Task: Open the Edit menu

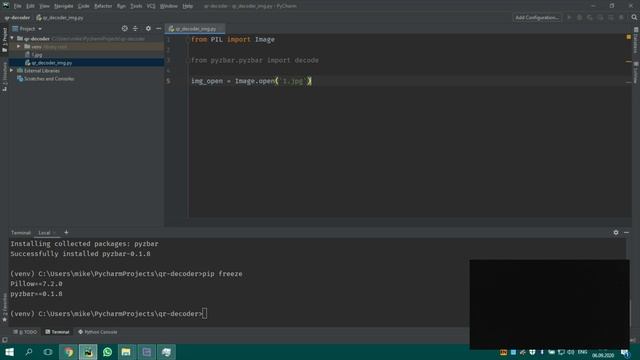Action: (x=30, y=6)
